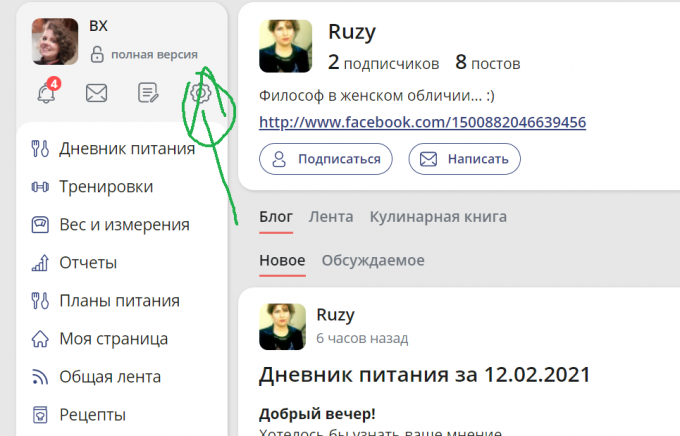Navigate to Моя страница
This screenshot has height=436, width=680.
pyautogui.click(x=113, y=339)
